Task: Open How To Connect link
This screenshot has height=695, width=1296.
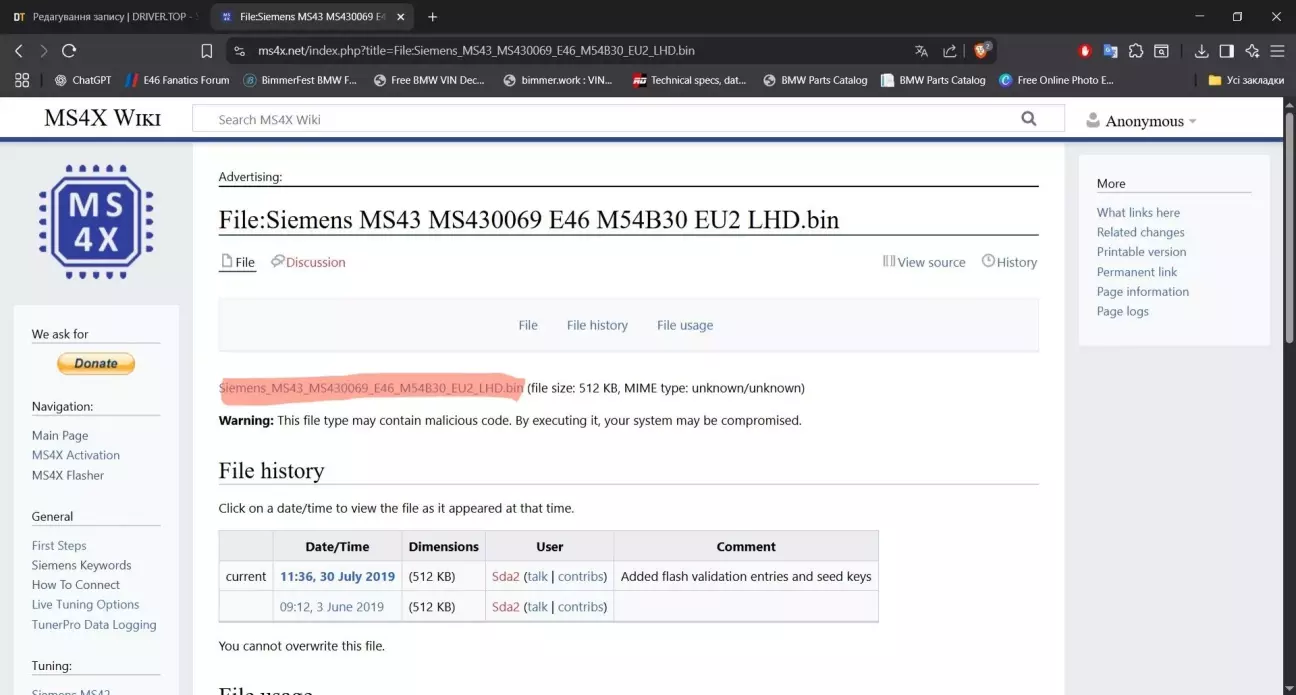Action: (76, 585)
